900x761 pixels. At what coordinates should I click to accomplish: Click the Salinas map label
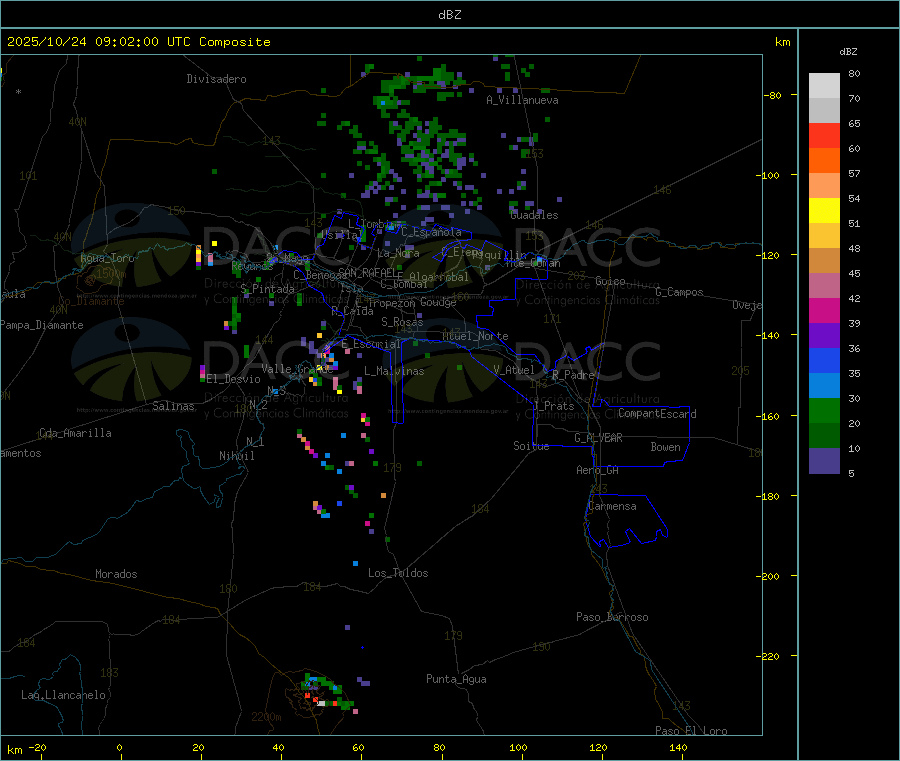point(173,406)
